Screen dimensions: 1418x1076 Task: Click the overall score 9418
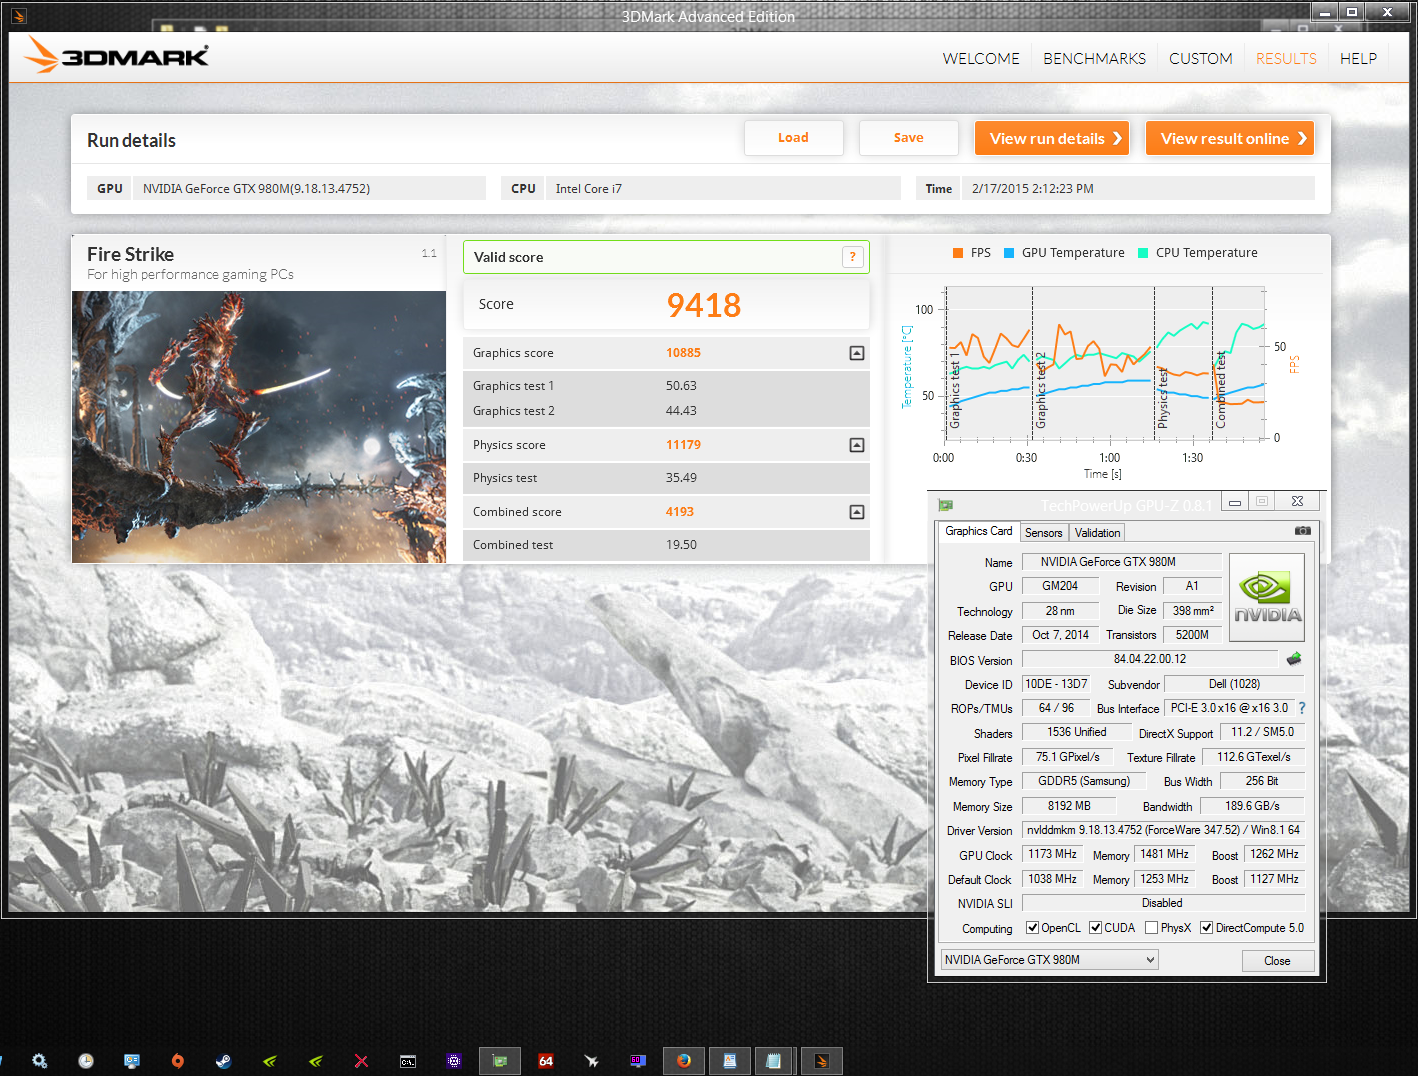pyautogui.click(x=703, y=305)
